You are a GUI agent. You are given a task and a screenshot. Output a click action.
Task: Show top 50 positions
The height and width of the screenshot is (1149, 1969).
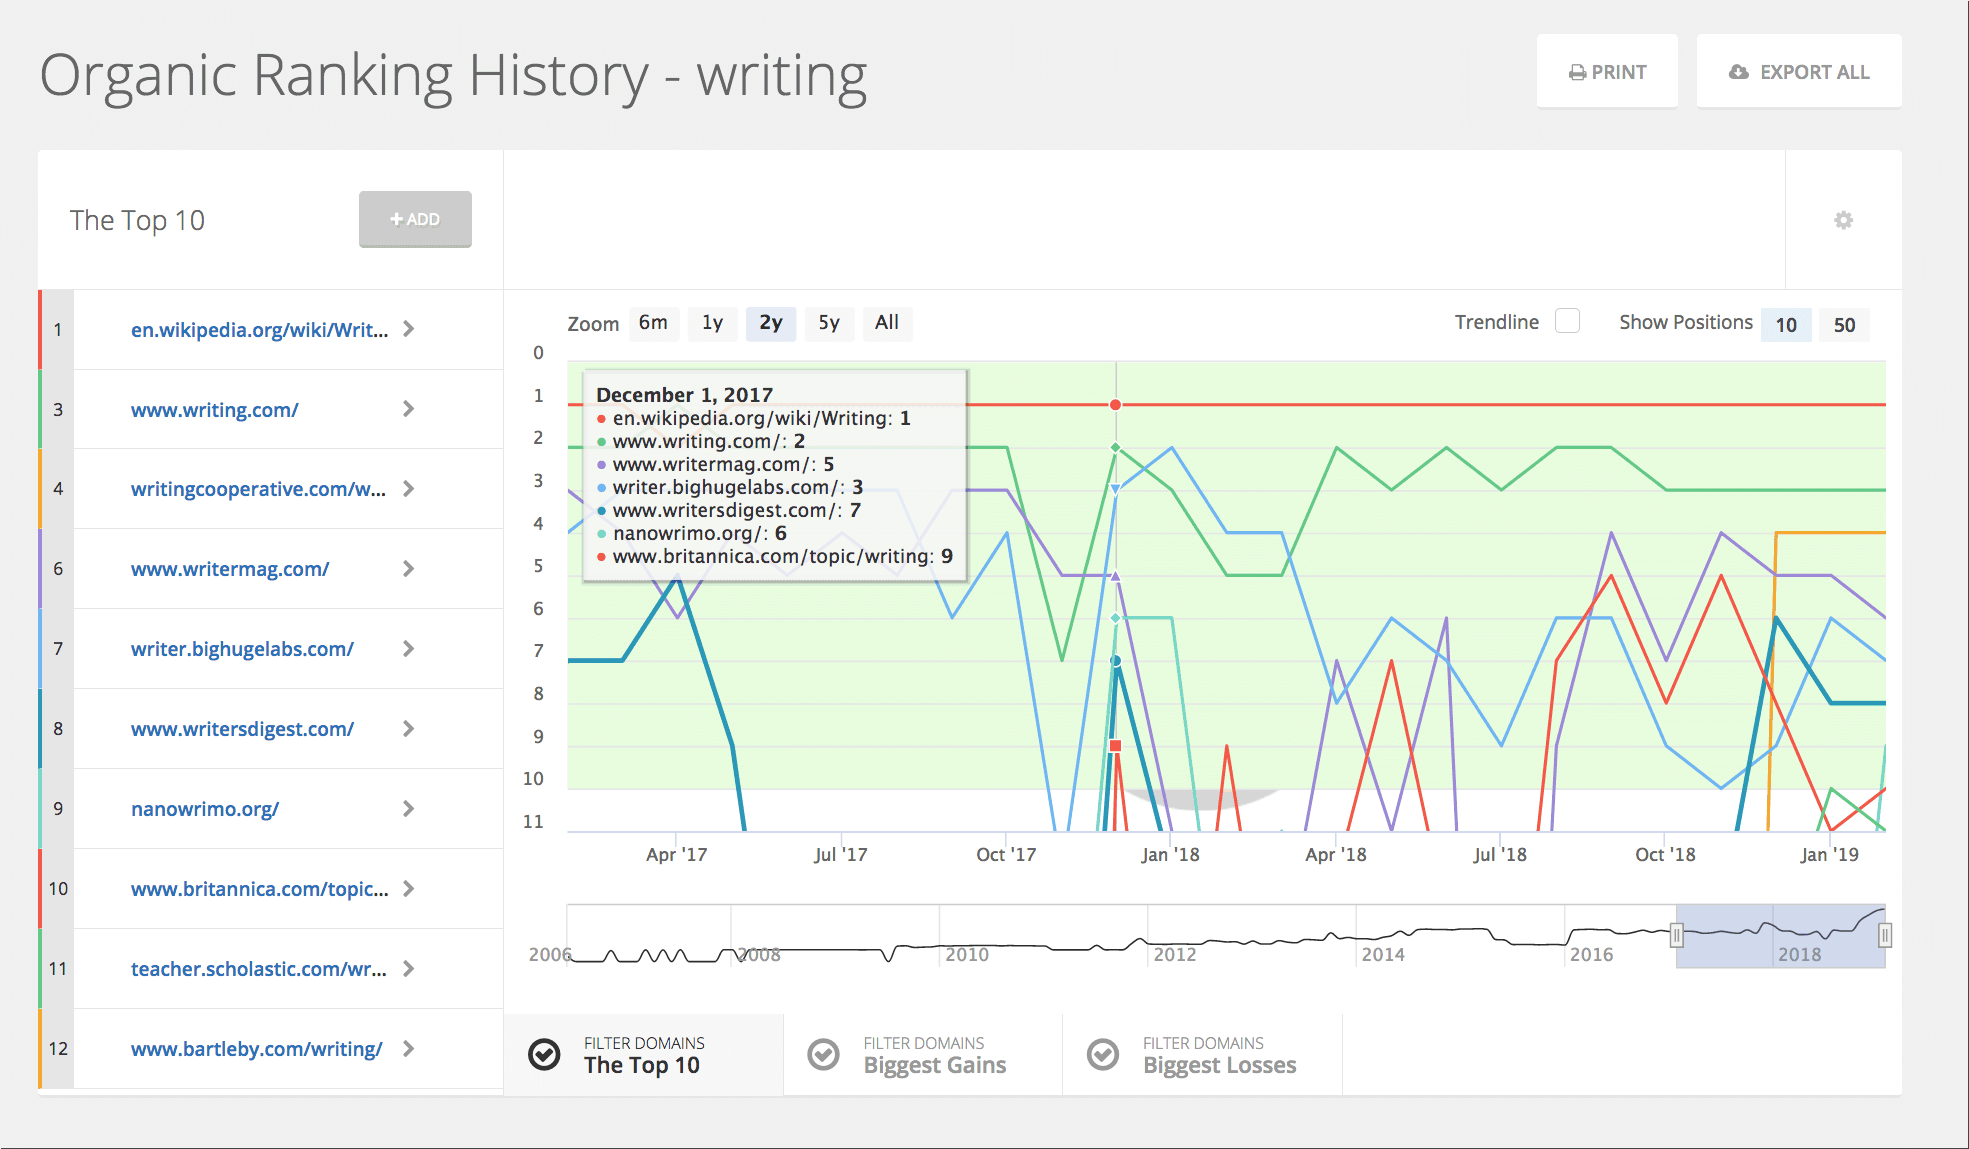(1844, 324)
